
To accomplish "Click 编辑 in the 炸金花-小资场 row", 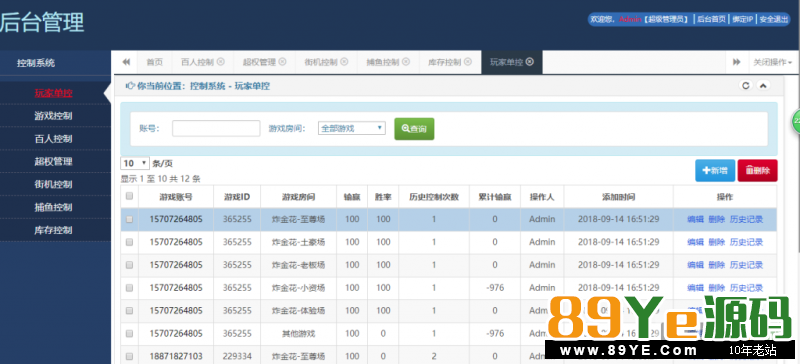I will click(695, 287).
